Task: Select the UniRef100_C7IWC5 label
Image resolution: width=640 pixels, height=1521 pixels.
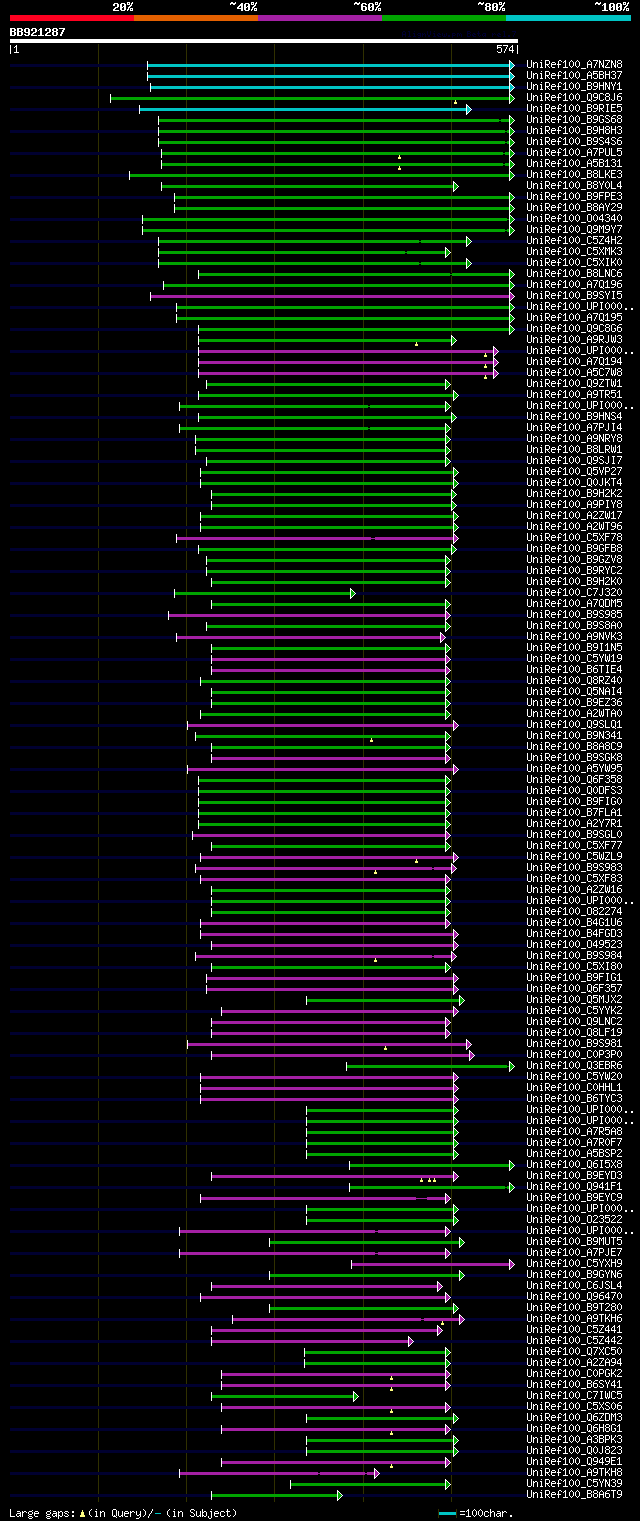Action: pos(574,1395)
